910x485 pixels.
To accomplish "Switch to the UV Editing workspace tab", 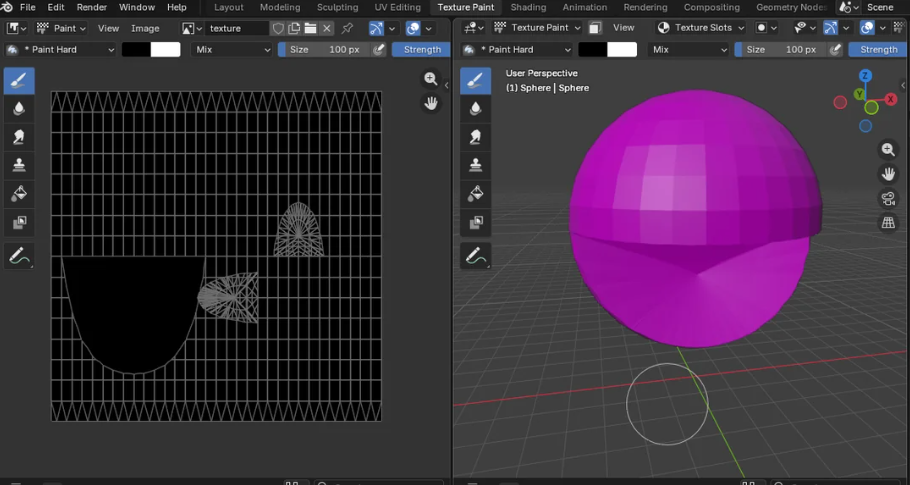I will point(397,7).
